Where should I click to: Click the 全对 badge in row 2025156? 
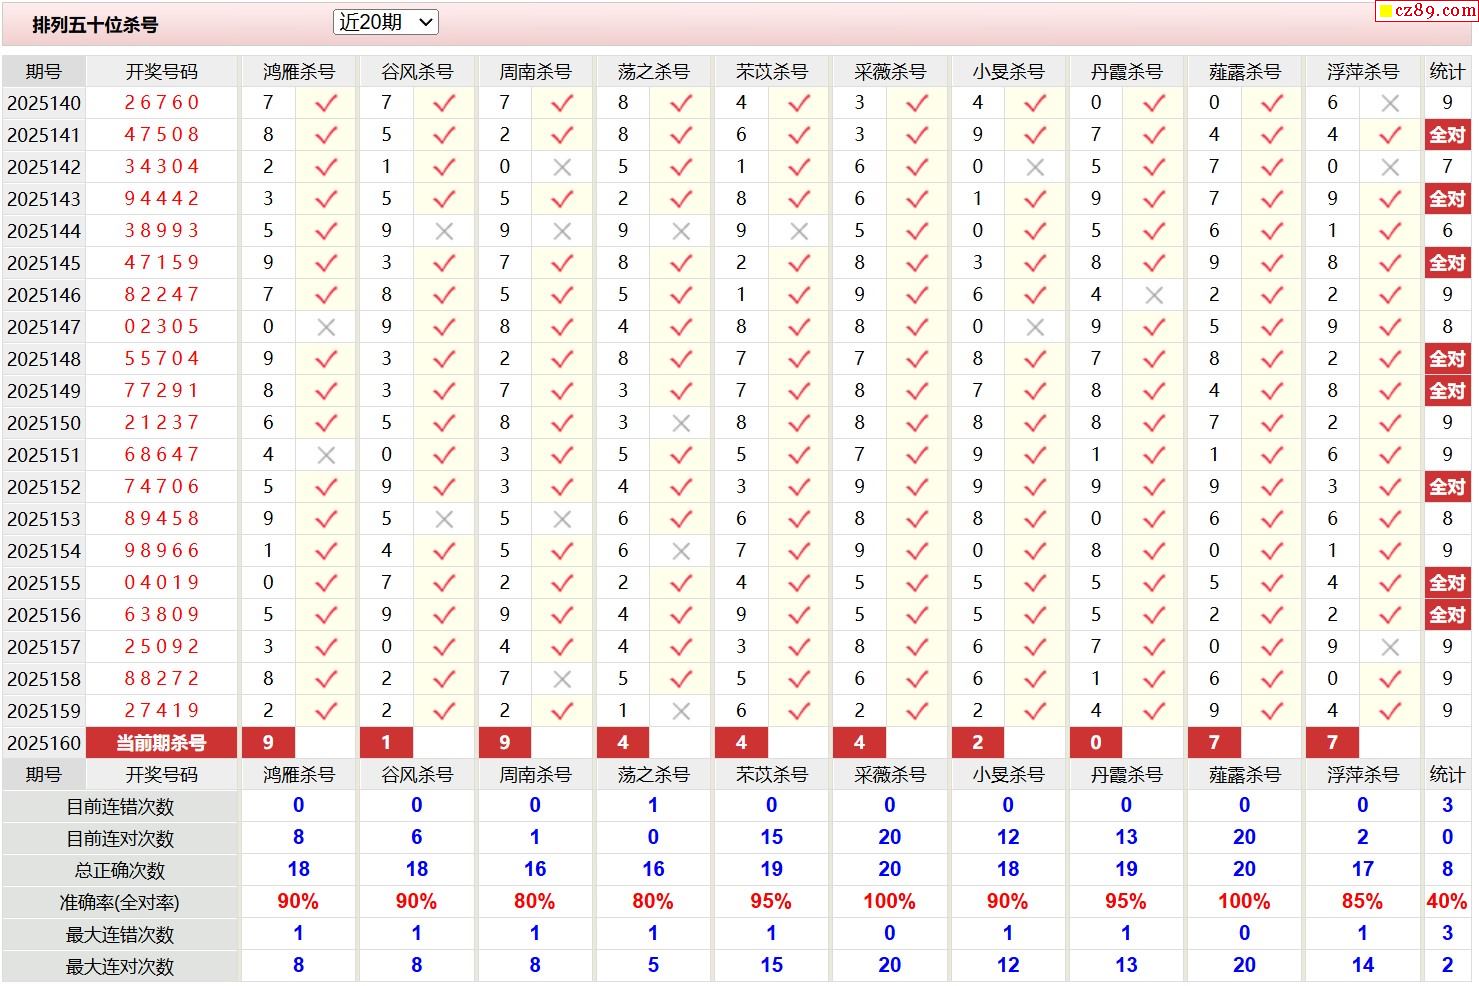click(1446, 615)
